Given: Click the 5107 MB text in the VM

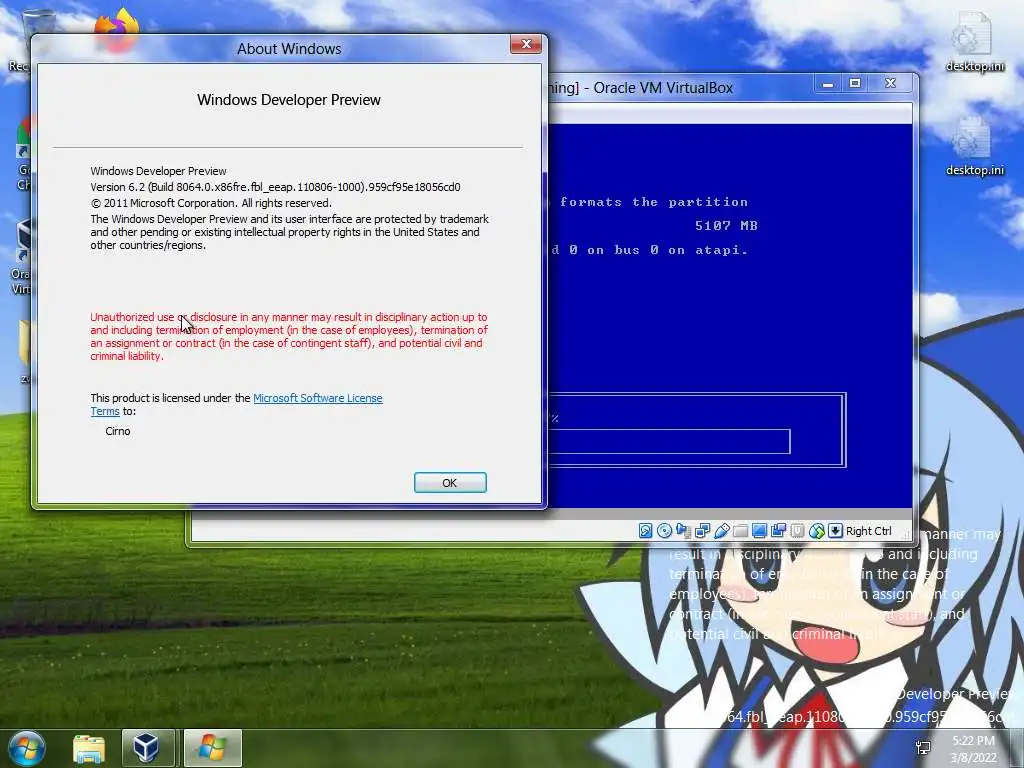Looking at the screenshot, I should pos(726,225).
